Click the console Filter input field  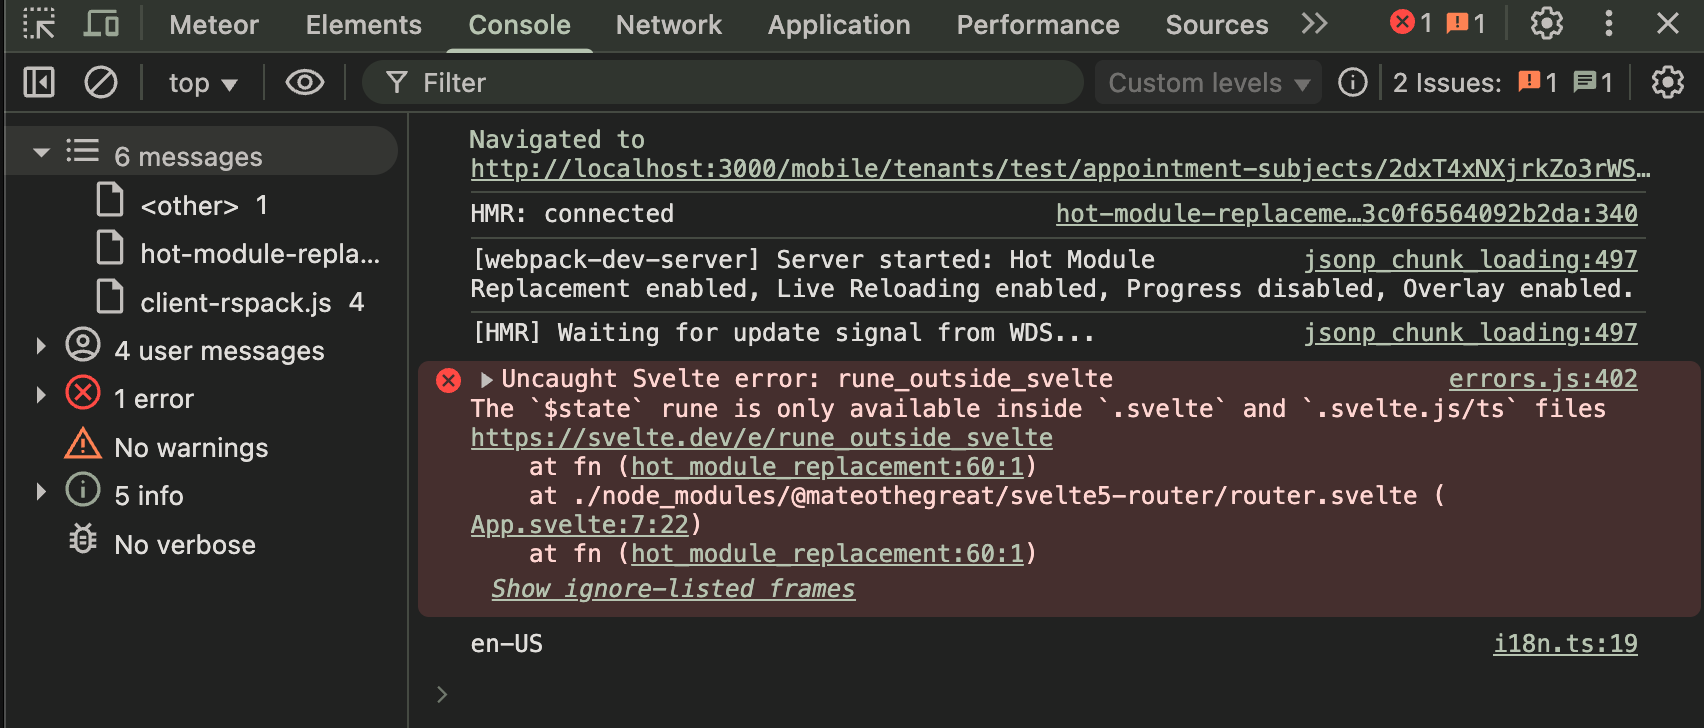[740, 83]
